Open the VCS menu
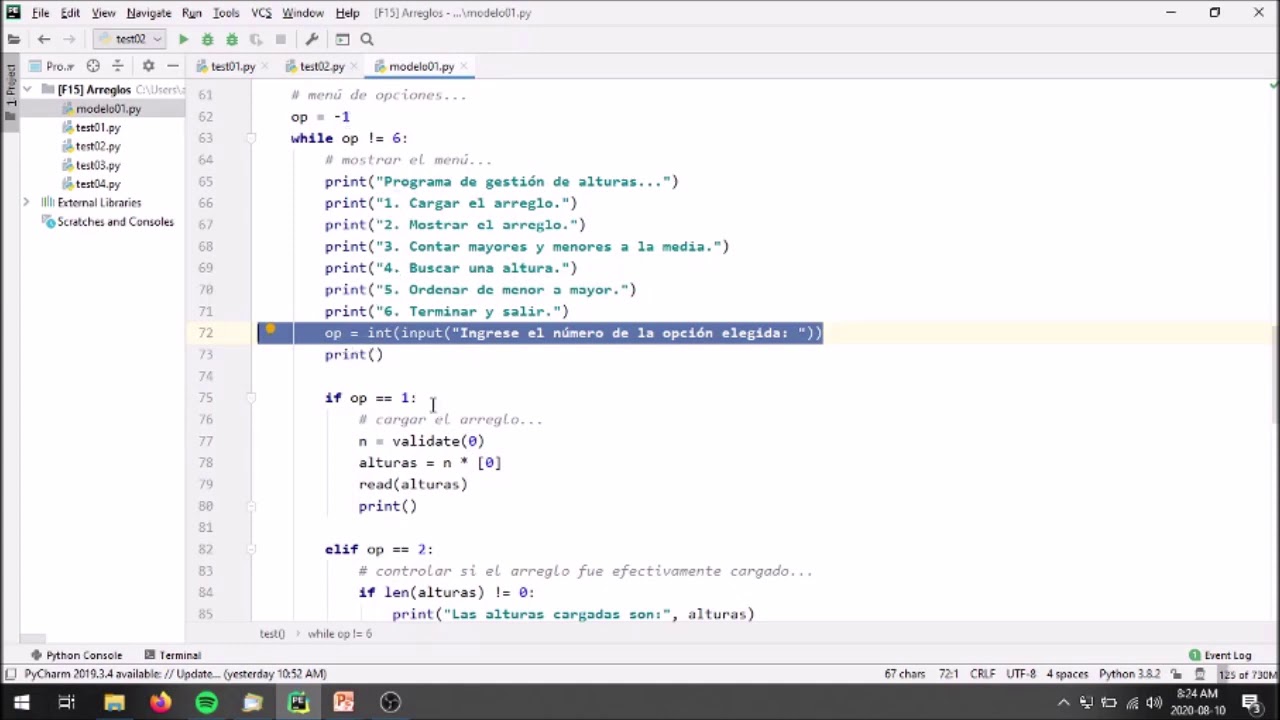Image resolution: width=1280 pixels, height=720 pixels. coord(261,13)
